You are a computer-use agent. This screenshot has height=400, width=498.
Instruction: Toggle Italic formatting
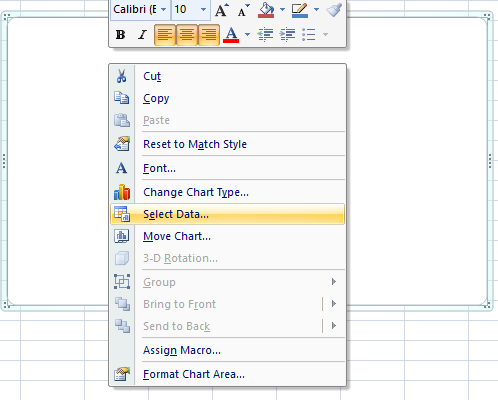[x=143, y=34]
